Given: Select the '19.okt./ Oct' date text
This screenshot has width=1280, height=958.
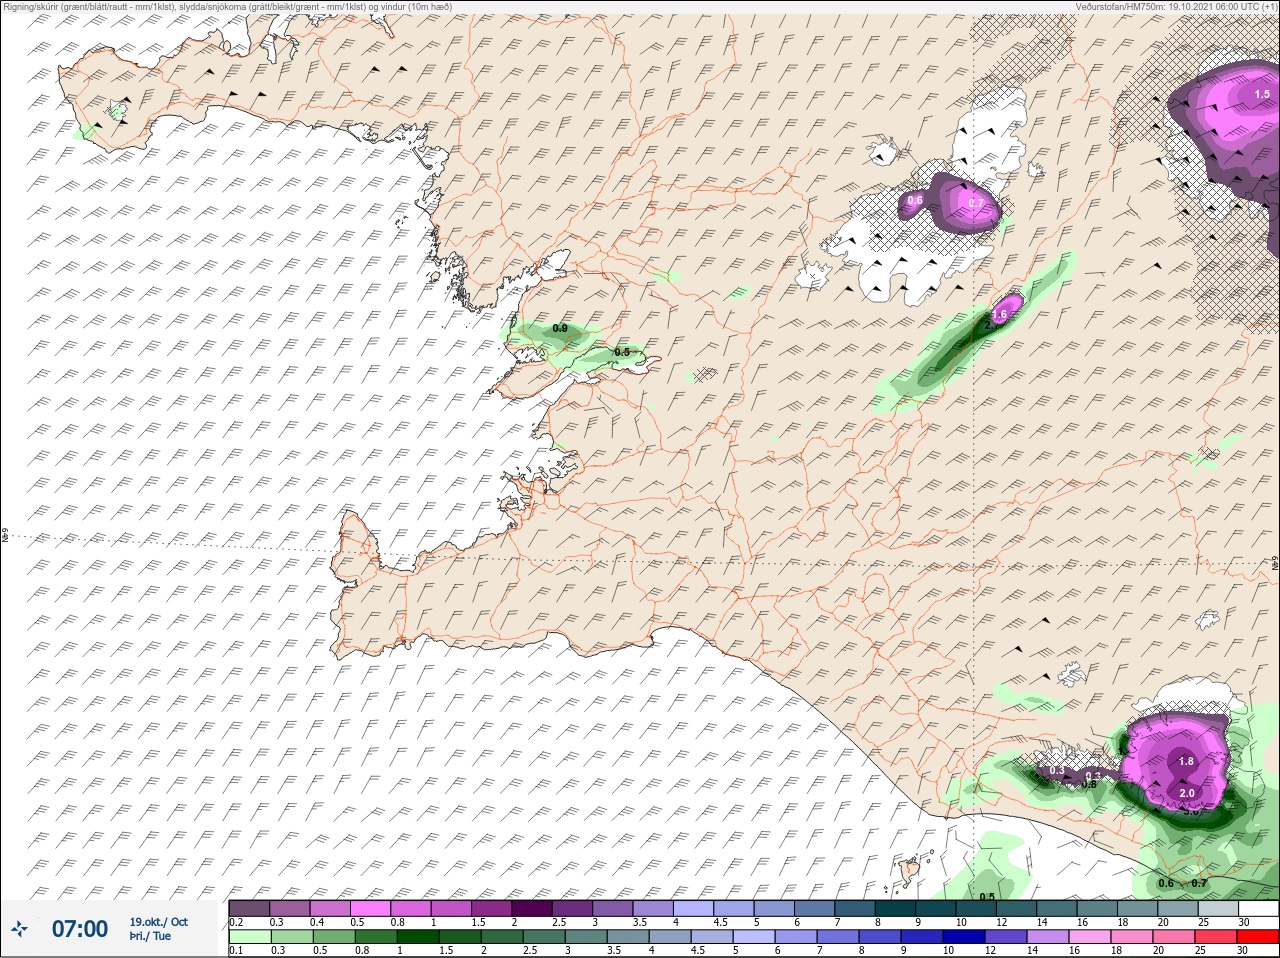Looking at the screenshot, I should tap(158, 922).
